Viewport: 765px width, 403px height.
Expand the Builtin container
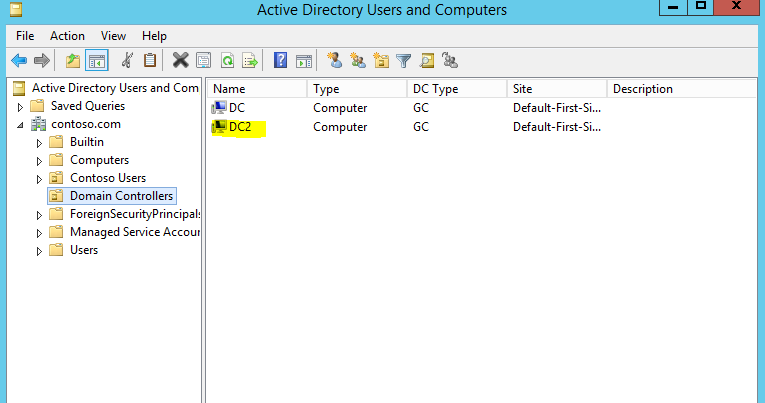coord(39,143)
